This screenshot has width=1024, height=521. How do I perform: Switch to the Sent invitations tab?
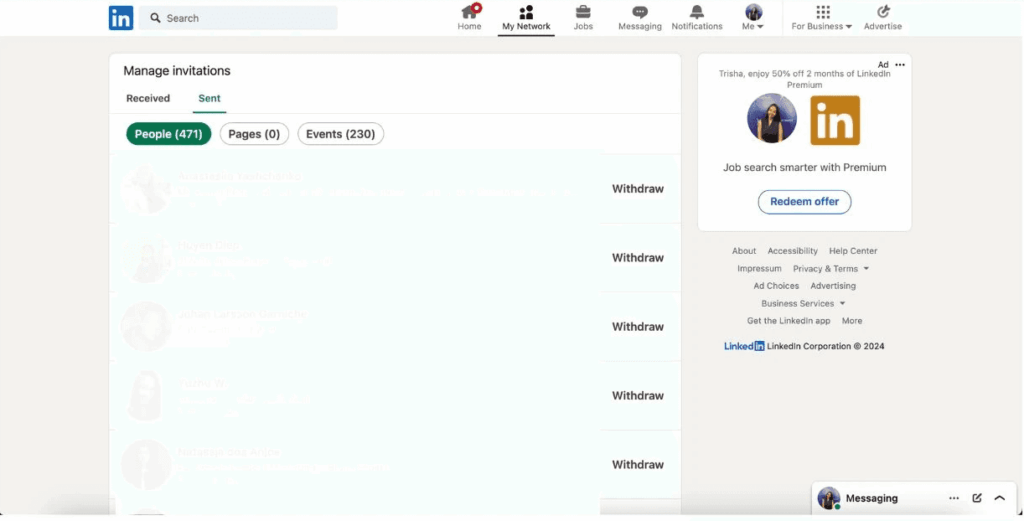point(209,98)
